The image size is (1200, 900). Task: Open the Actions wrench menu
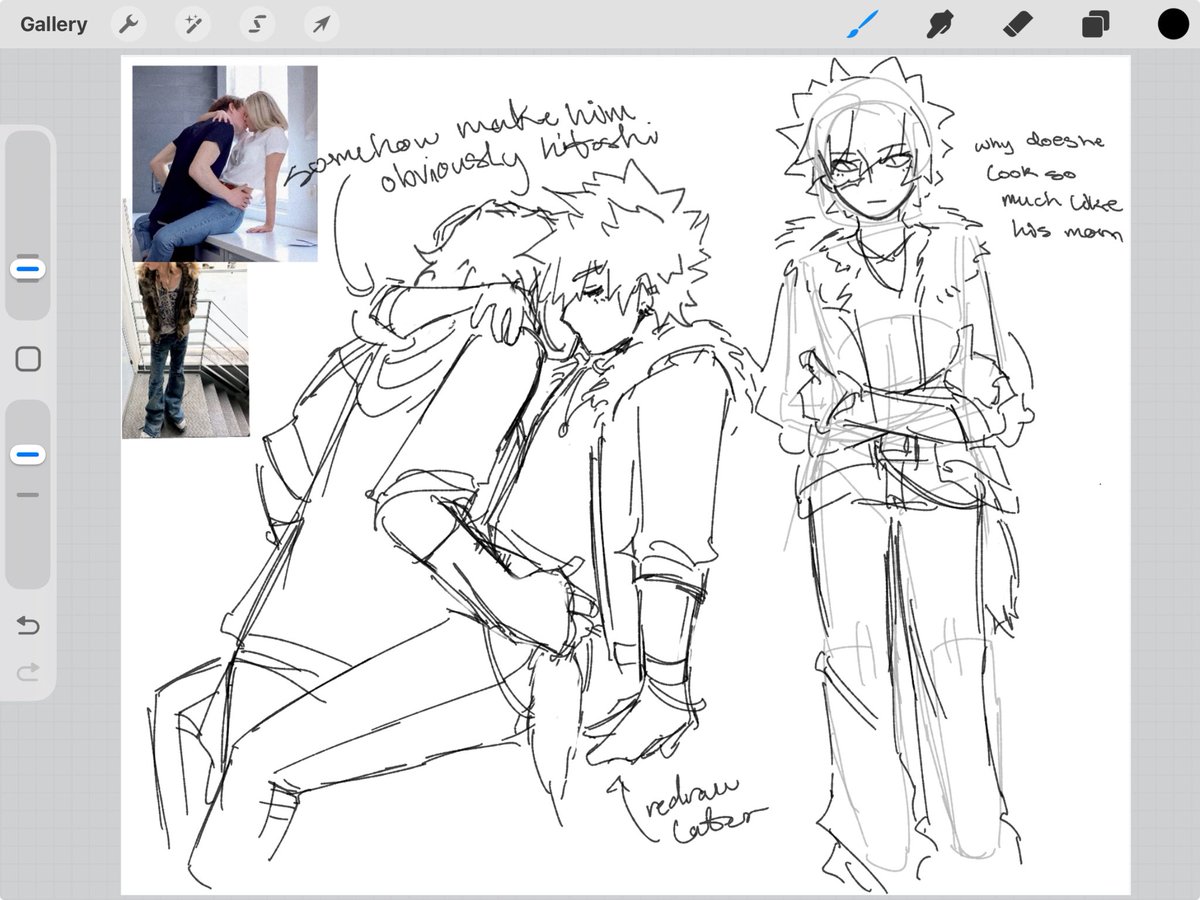click(x=128, y=24)
